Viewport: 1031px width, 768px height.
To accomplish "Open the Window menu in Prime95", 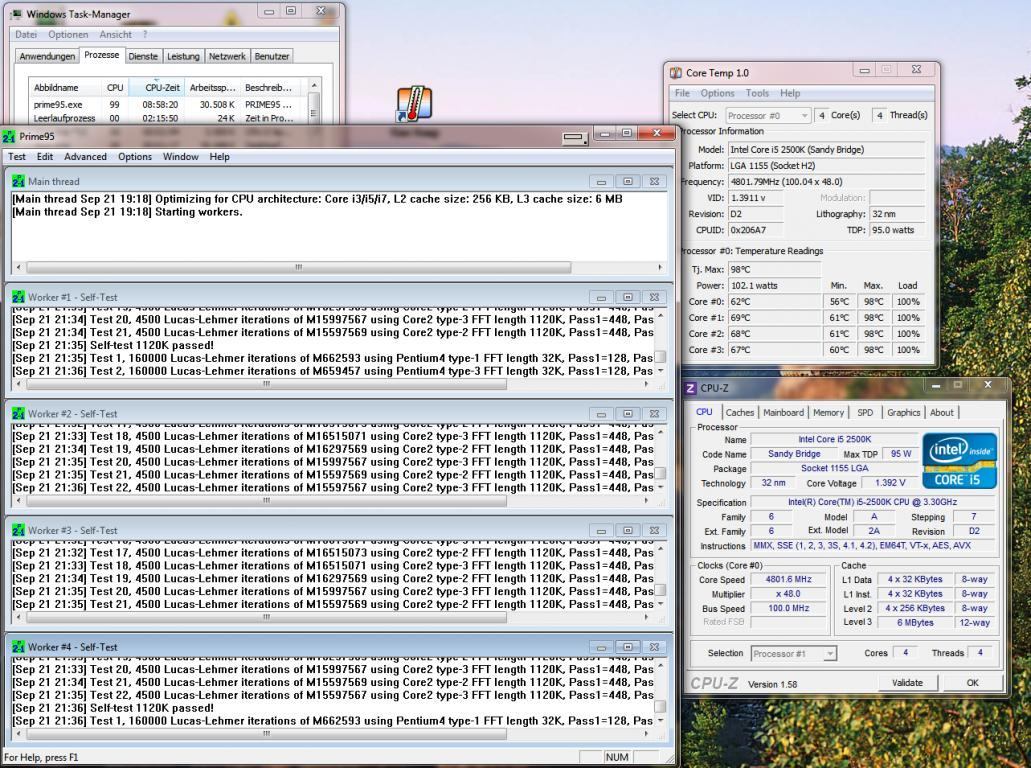I will point(181,156).
